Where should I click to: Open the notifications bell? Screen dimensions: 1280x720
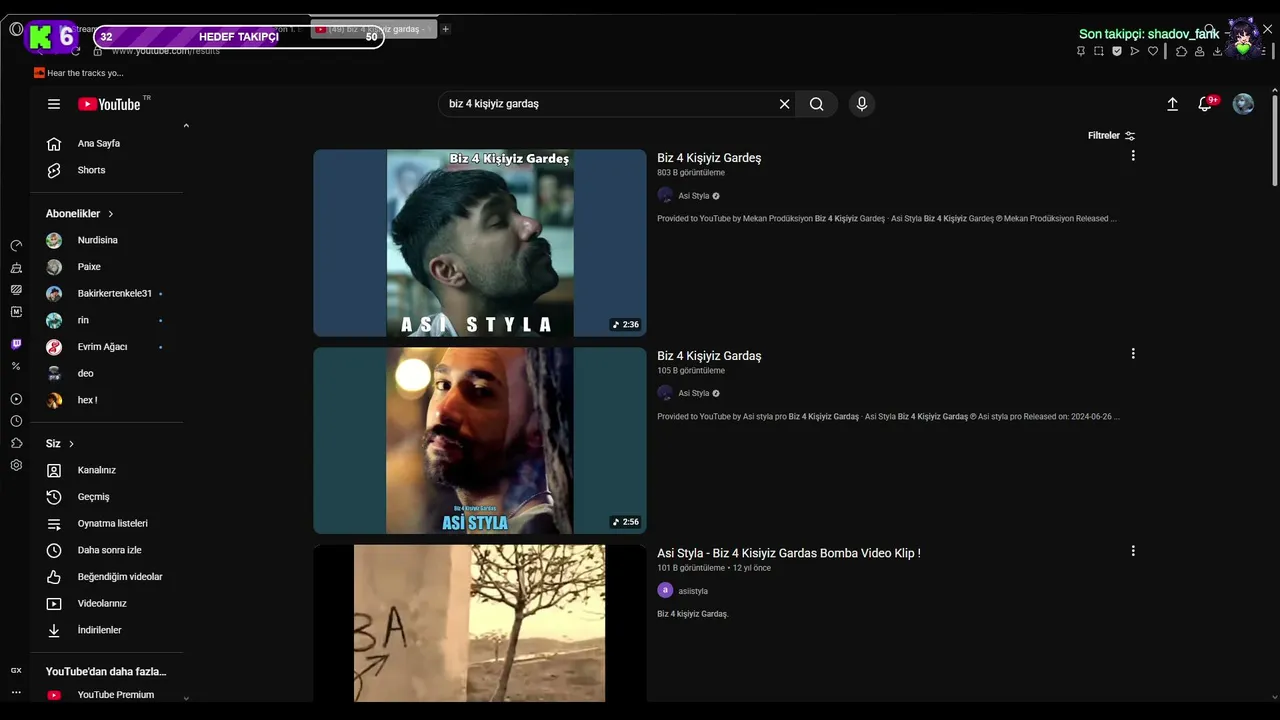pyautogui.click(x=1206, y=104)
